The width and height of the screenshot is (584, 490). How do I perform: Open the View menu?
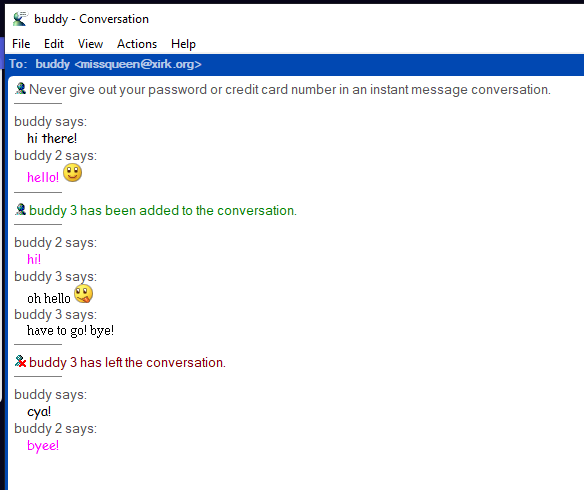point(90,44)
